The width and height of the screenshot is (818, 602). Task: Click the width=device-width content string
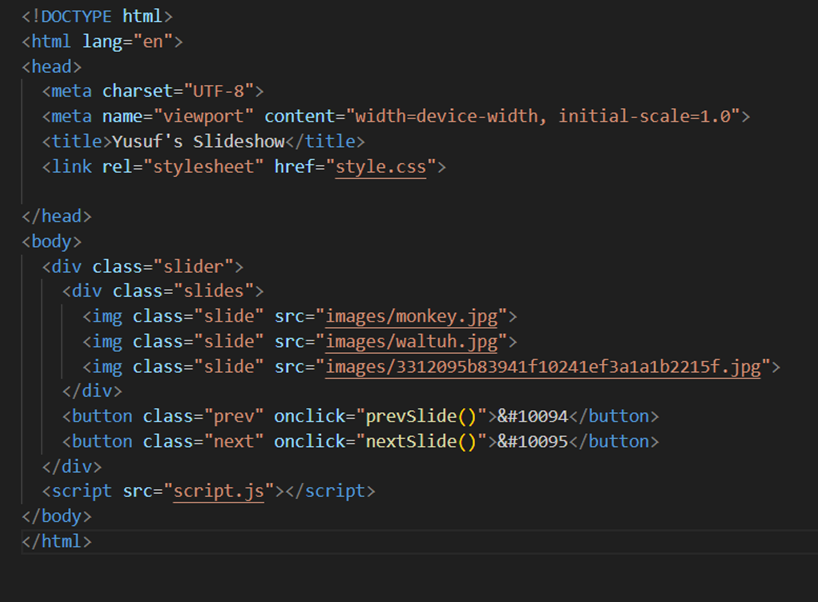pos(445,116)
